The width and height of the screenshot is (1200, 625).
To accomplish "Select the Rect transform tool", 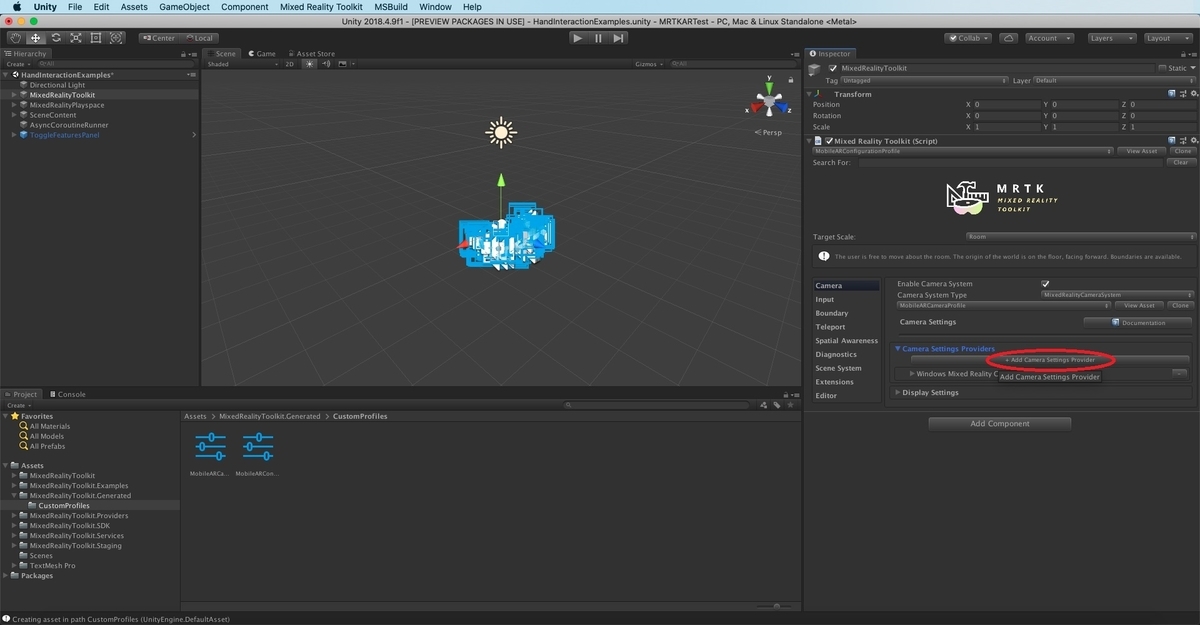I will (96, 38).
